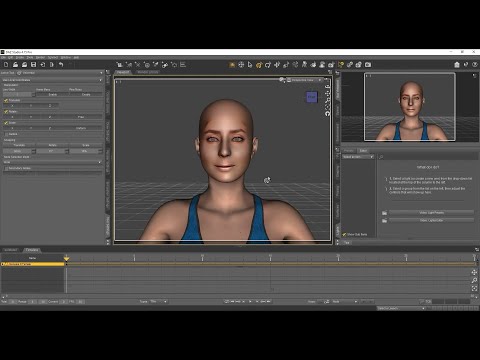Click the Save scene floppy icon
Image resolution: width=480 pixels, height=360 pixels.
pyautogui.click(x=33, y=65)
